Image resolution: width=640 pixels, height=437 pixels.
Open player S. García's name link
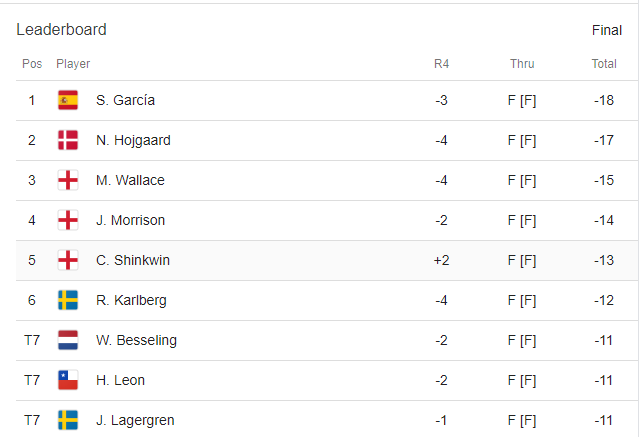(125, 100)
